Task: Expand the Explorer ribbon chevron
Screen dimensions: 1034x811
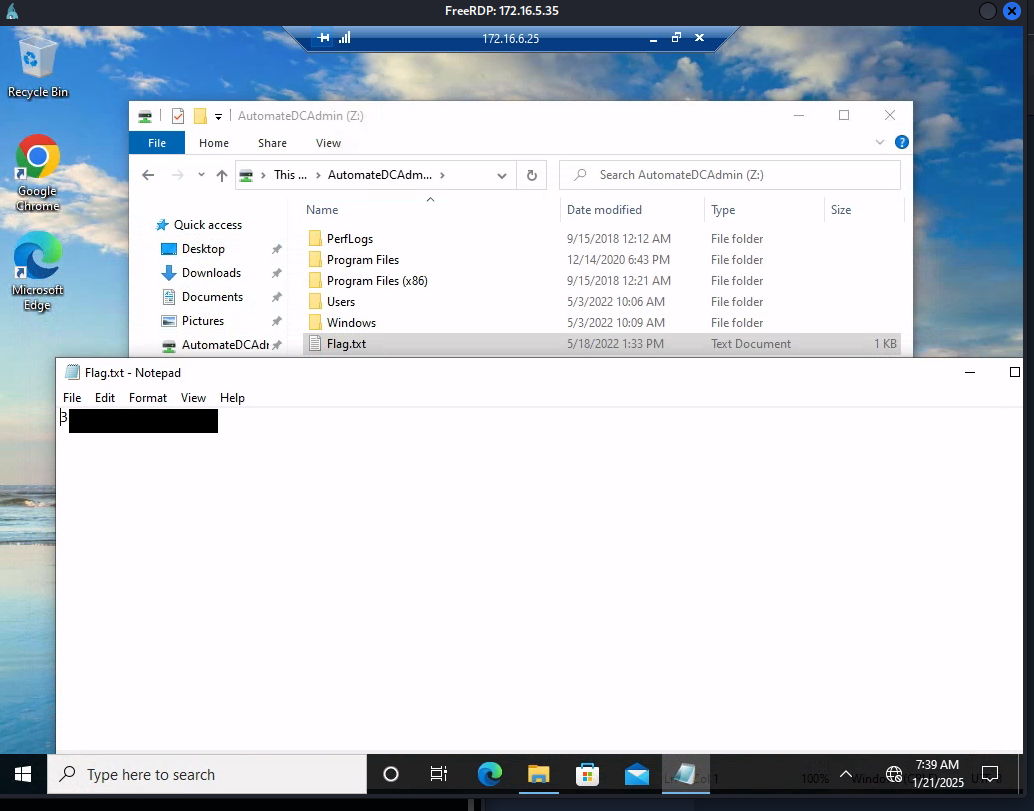Action: (x=881, y=143)
